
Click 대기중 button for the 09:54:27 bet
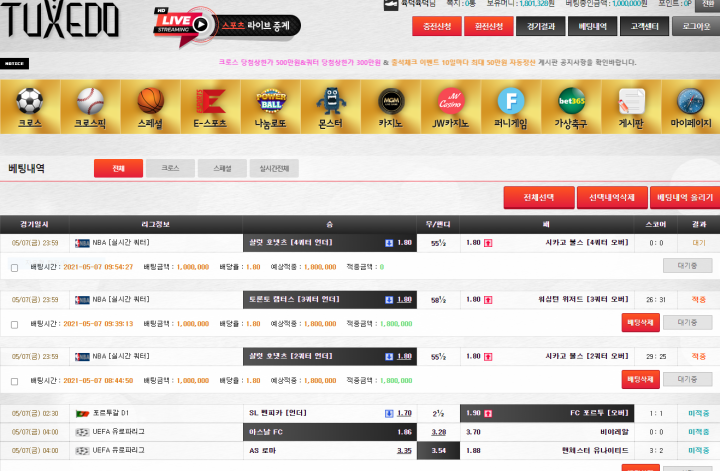687,265
